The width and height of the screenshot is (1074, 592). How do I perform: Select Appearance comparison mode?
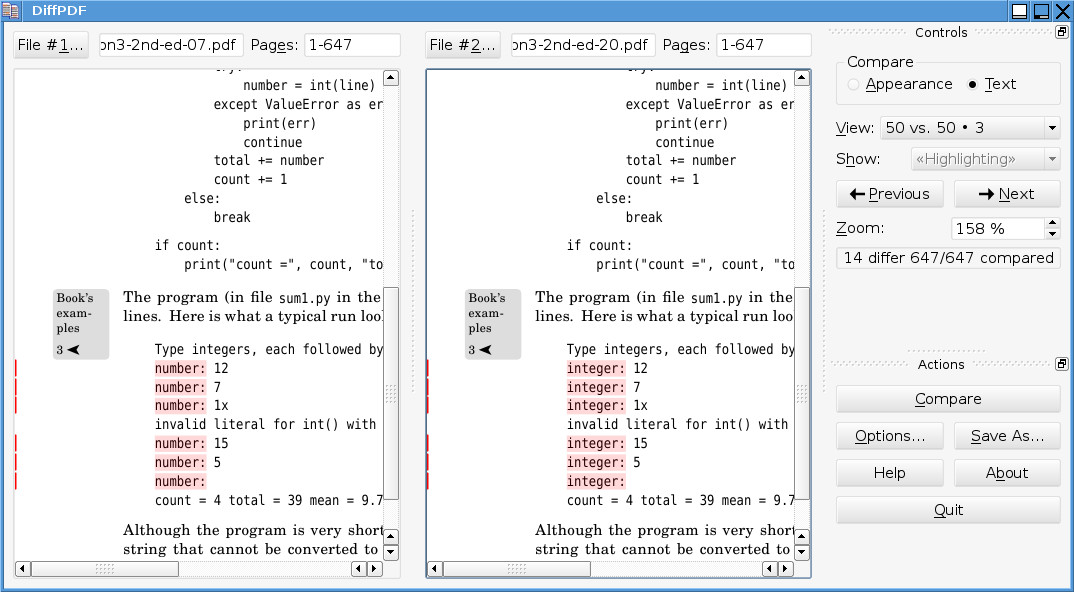coord(899,84)
